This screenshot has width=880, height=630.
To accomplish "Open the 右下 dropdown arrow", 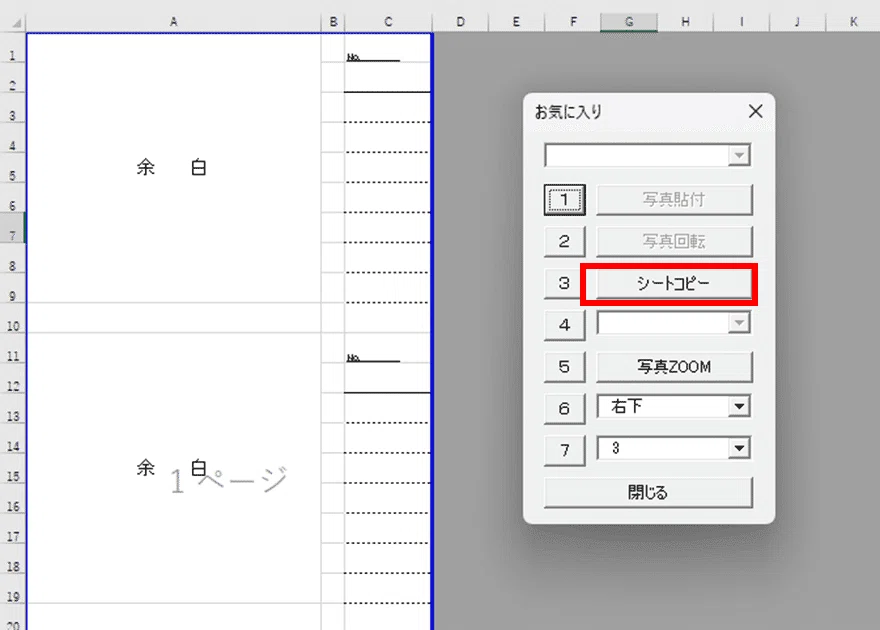I will click(739, 406).
